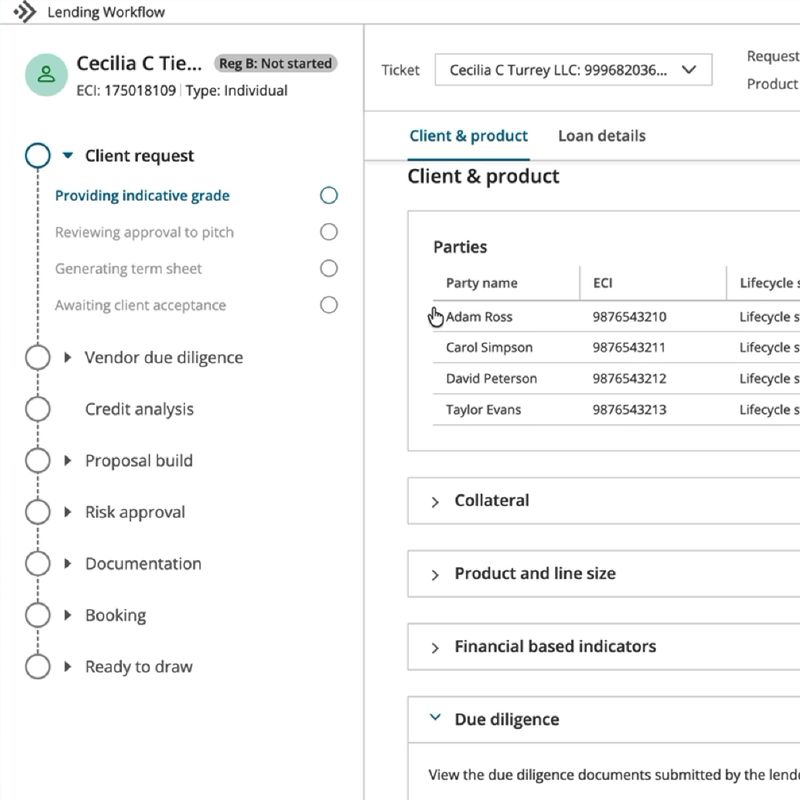The width and height of the screenshot is (800, 800).
Task: Collapse the Client request stage
Action: click(68, 155)
